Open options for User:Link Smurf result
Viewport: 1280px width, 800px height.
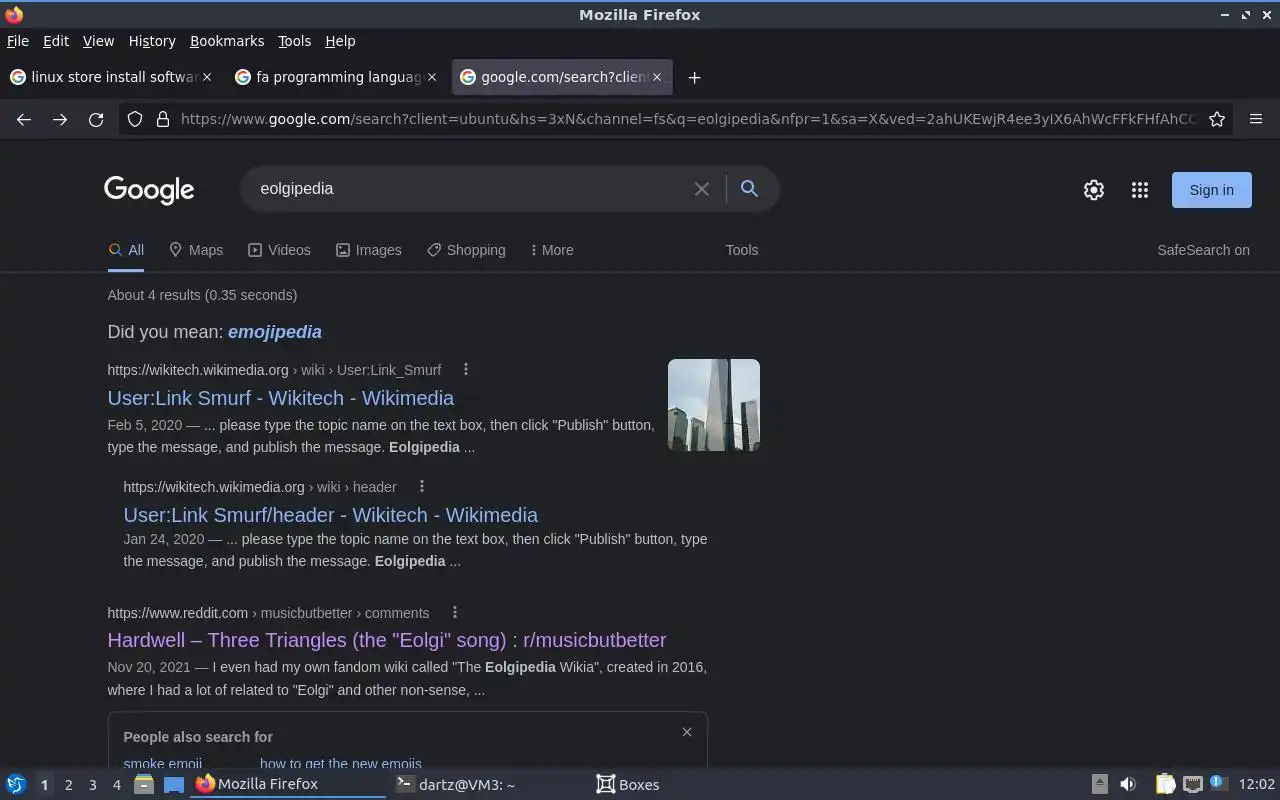click(466, 369)
